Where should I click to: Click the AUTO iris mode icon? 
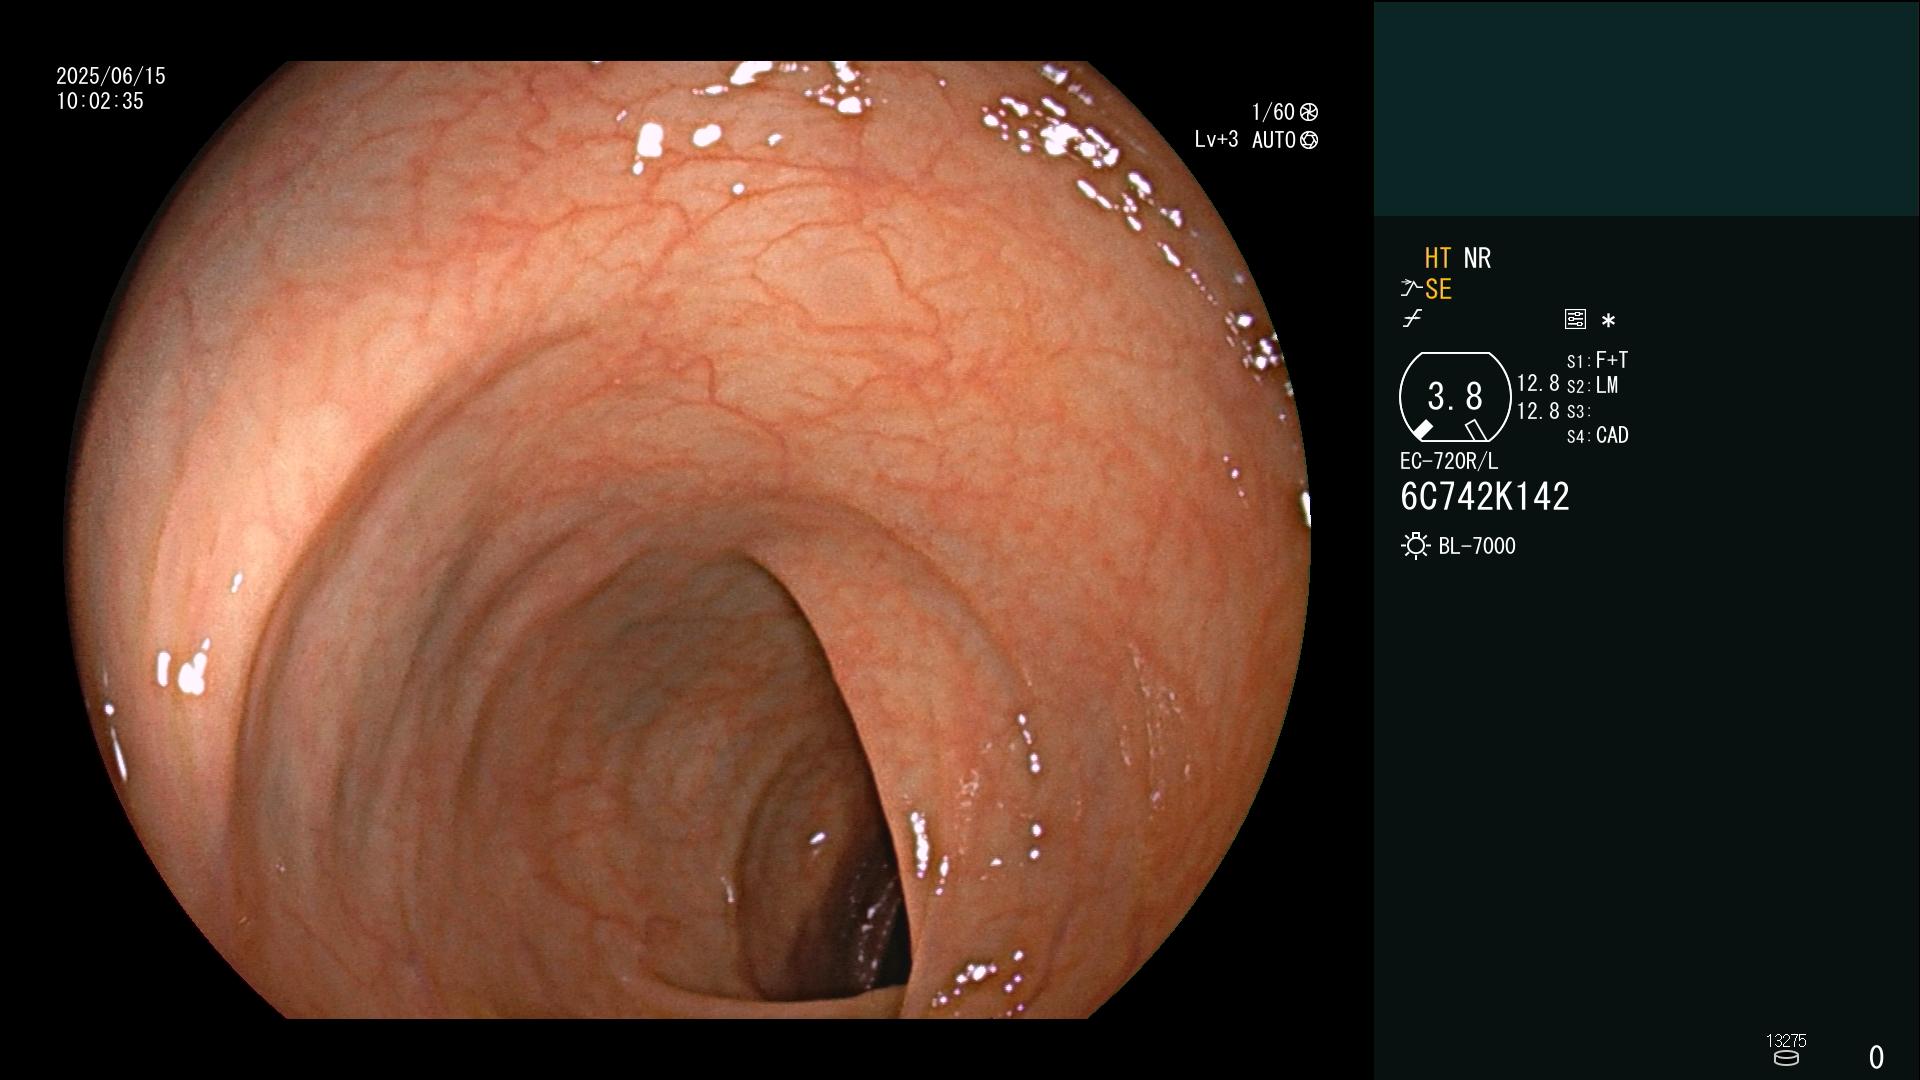[x=1309, y=140]
